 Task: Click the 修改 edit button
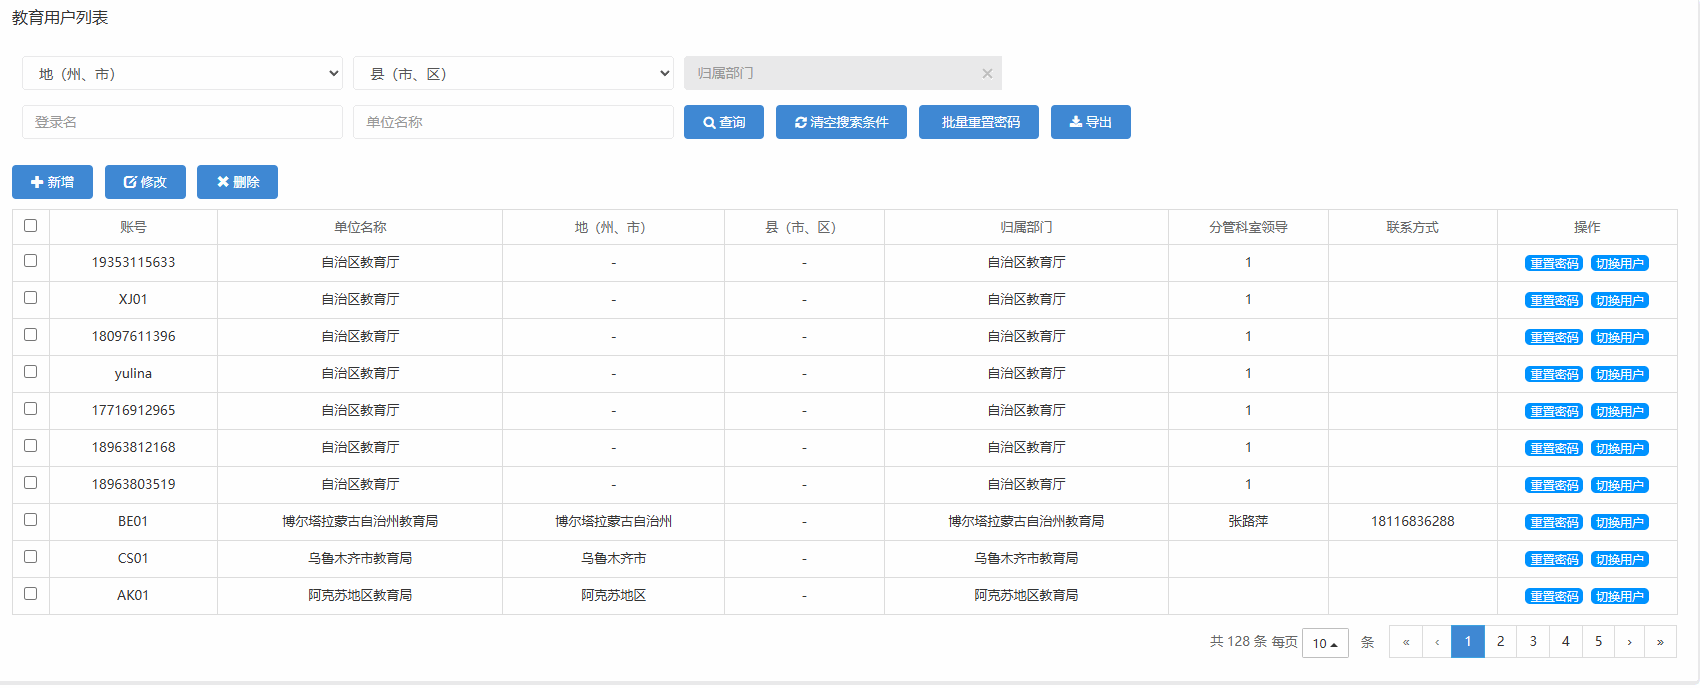[145, 182]
